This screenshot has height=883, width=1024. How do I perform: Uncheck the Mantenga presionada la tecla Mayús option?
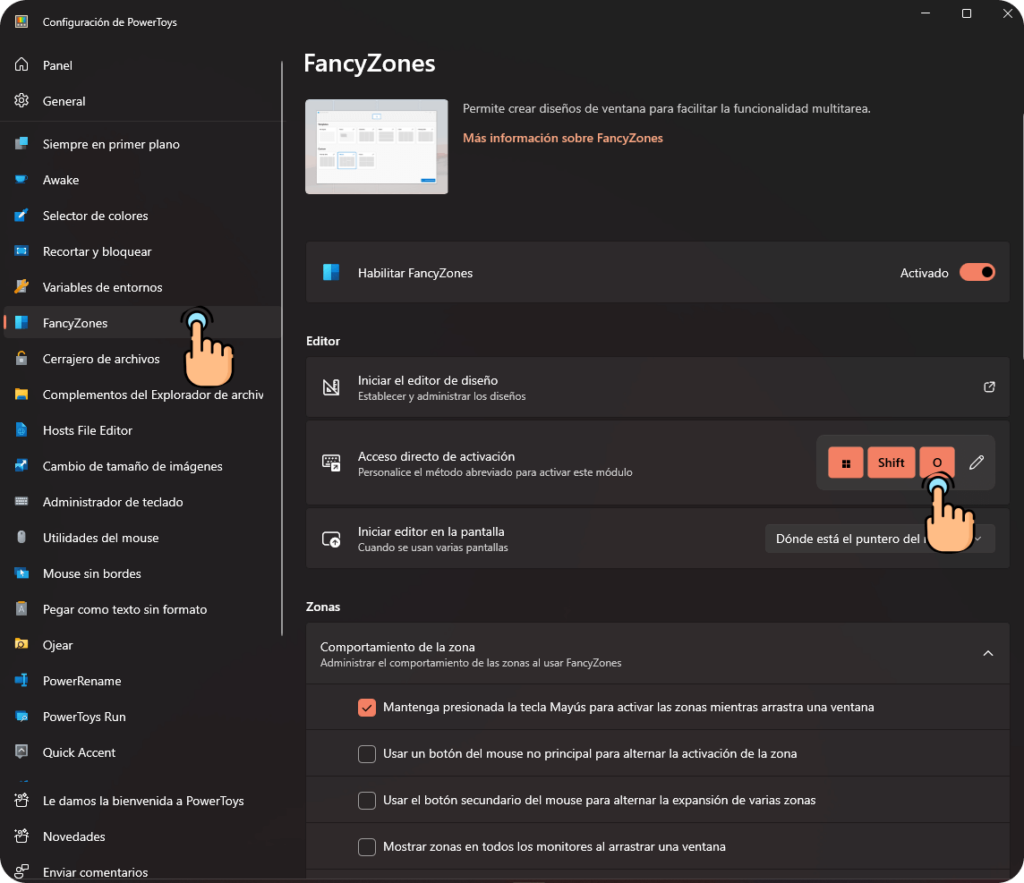(x=367, y=707)
